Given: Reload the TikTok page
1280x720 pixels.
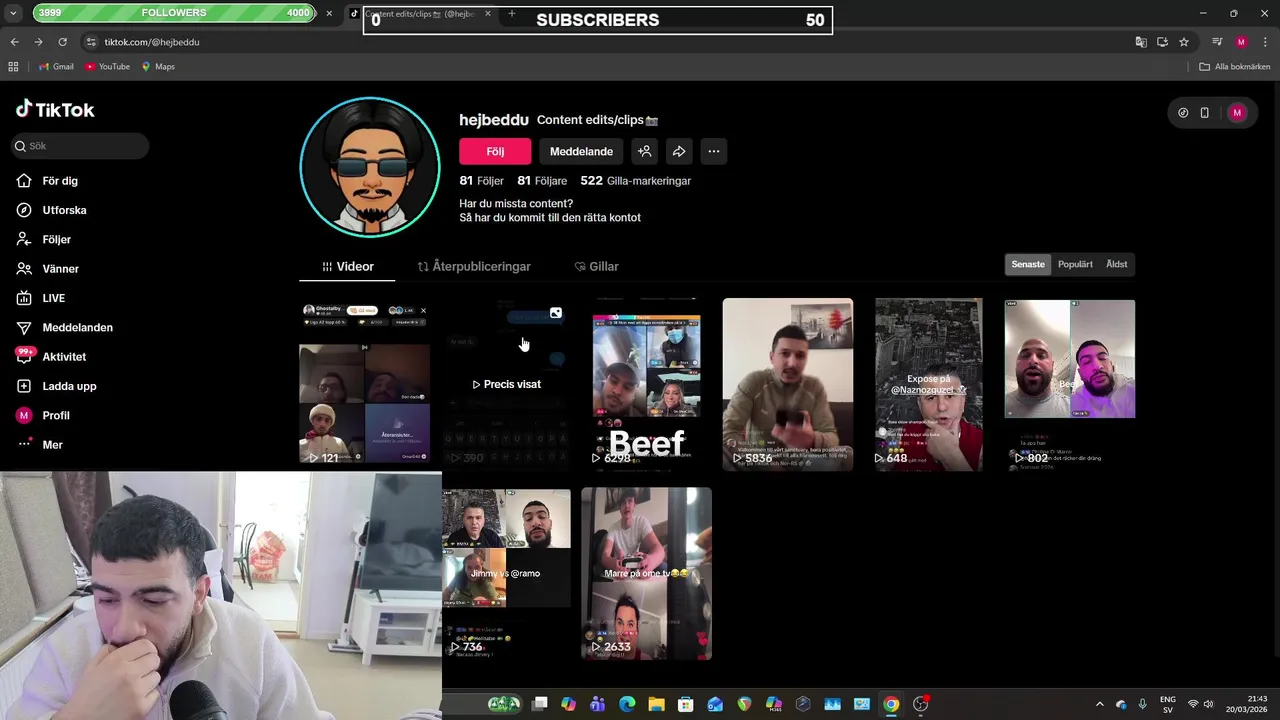Looking at the screenshot, I should (62, 42).
